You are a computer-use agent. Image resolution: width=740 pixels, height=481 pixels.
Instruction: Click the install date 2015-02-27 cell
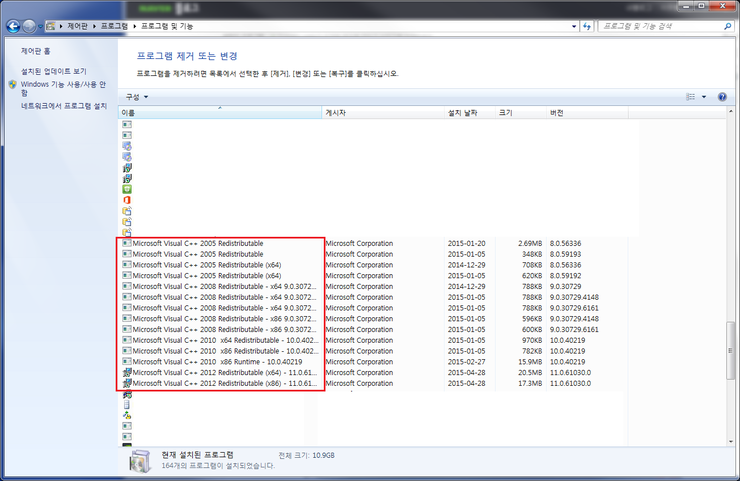tap(466, 362)
